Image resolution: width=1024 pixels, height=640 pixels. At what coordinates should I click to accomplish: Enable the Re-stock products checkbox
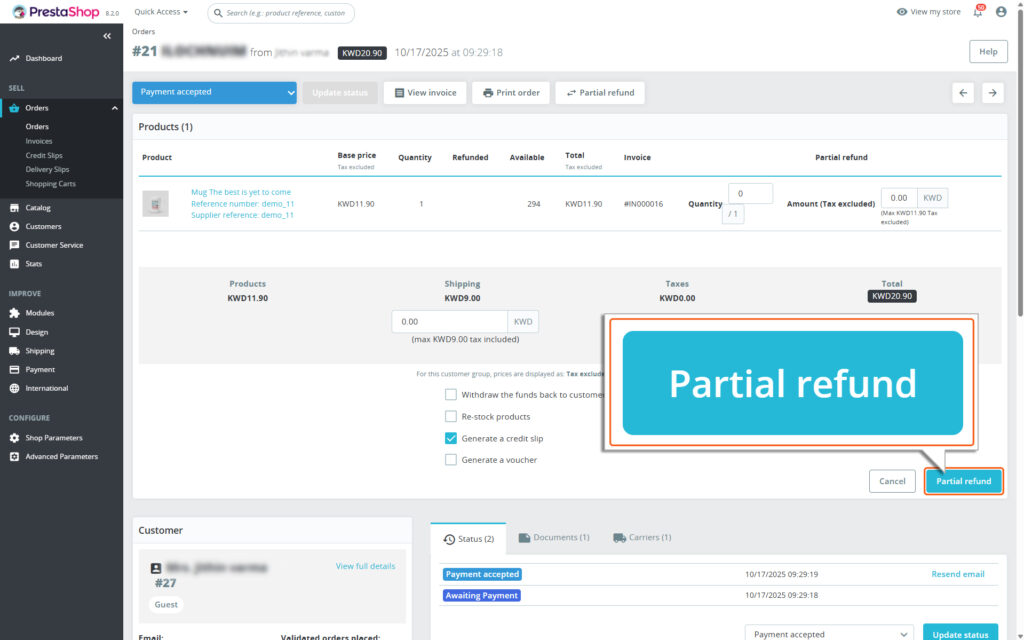pyautogui.click(x=452, y=416)
